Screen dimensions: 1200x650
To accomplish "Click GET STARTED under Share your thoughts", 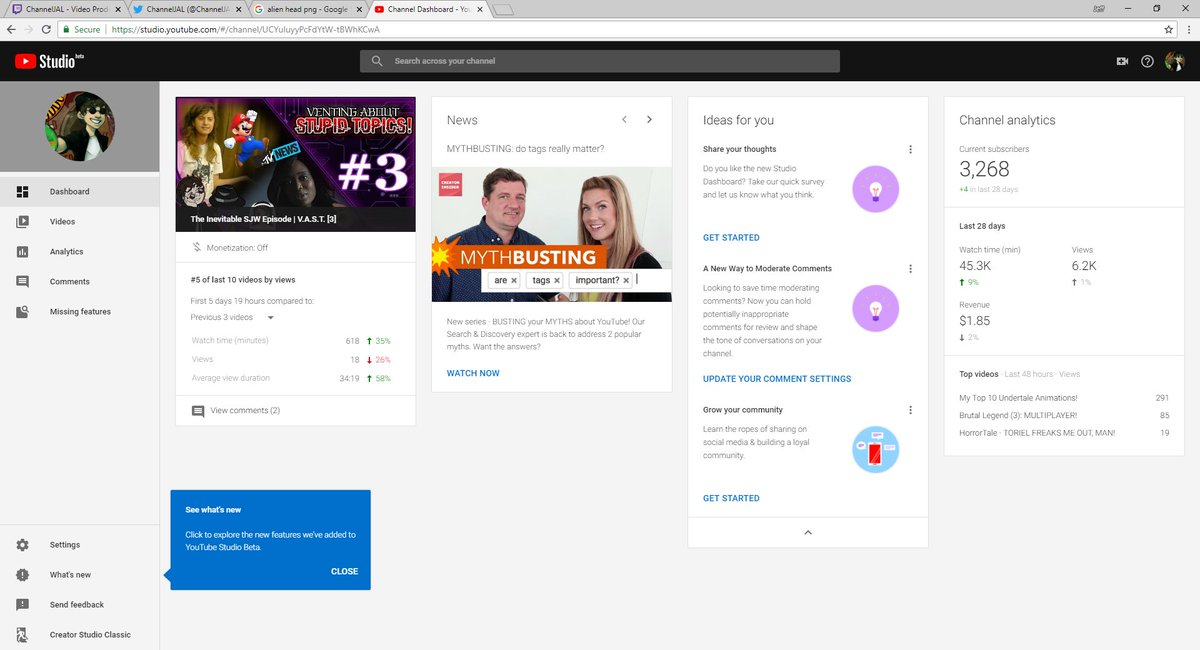I will [731, 238].
